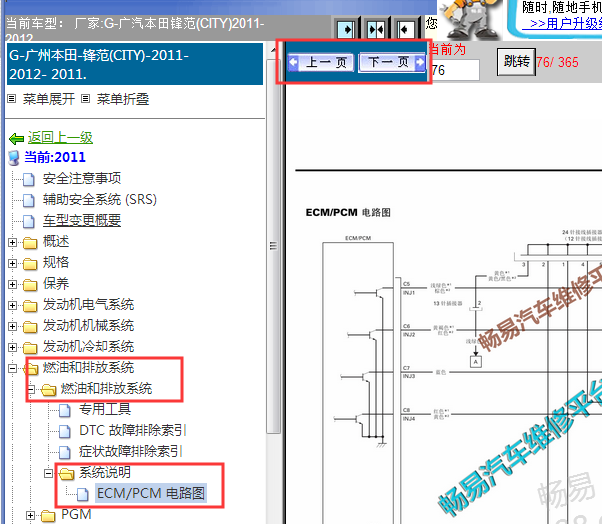Click ECM/PCM 电路图 page icon
Viewport: 602px width, 524px height.
(83, 494)
